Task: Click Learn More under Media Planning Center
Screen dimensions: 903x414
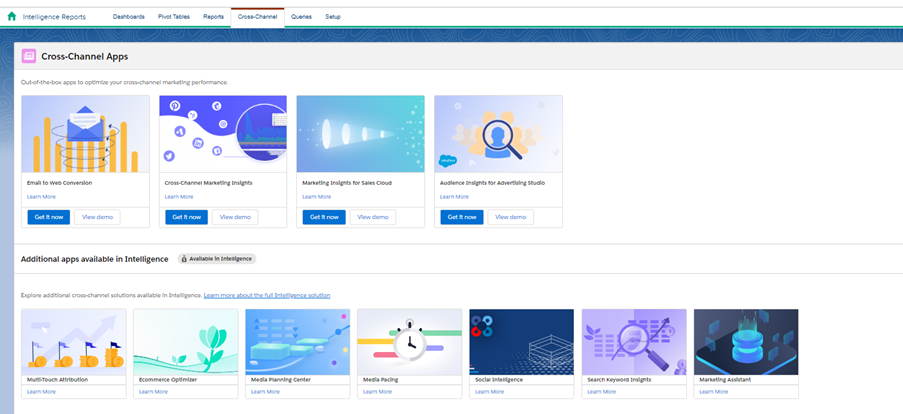Action: tap(265, 392)
